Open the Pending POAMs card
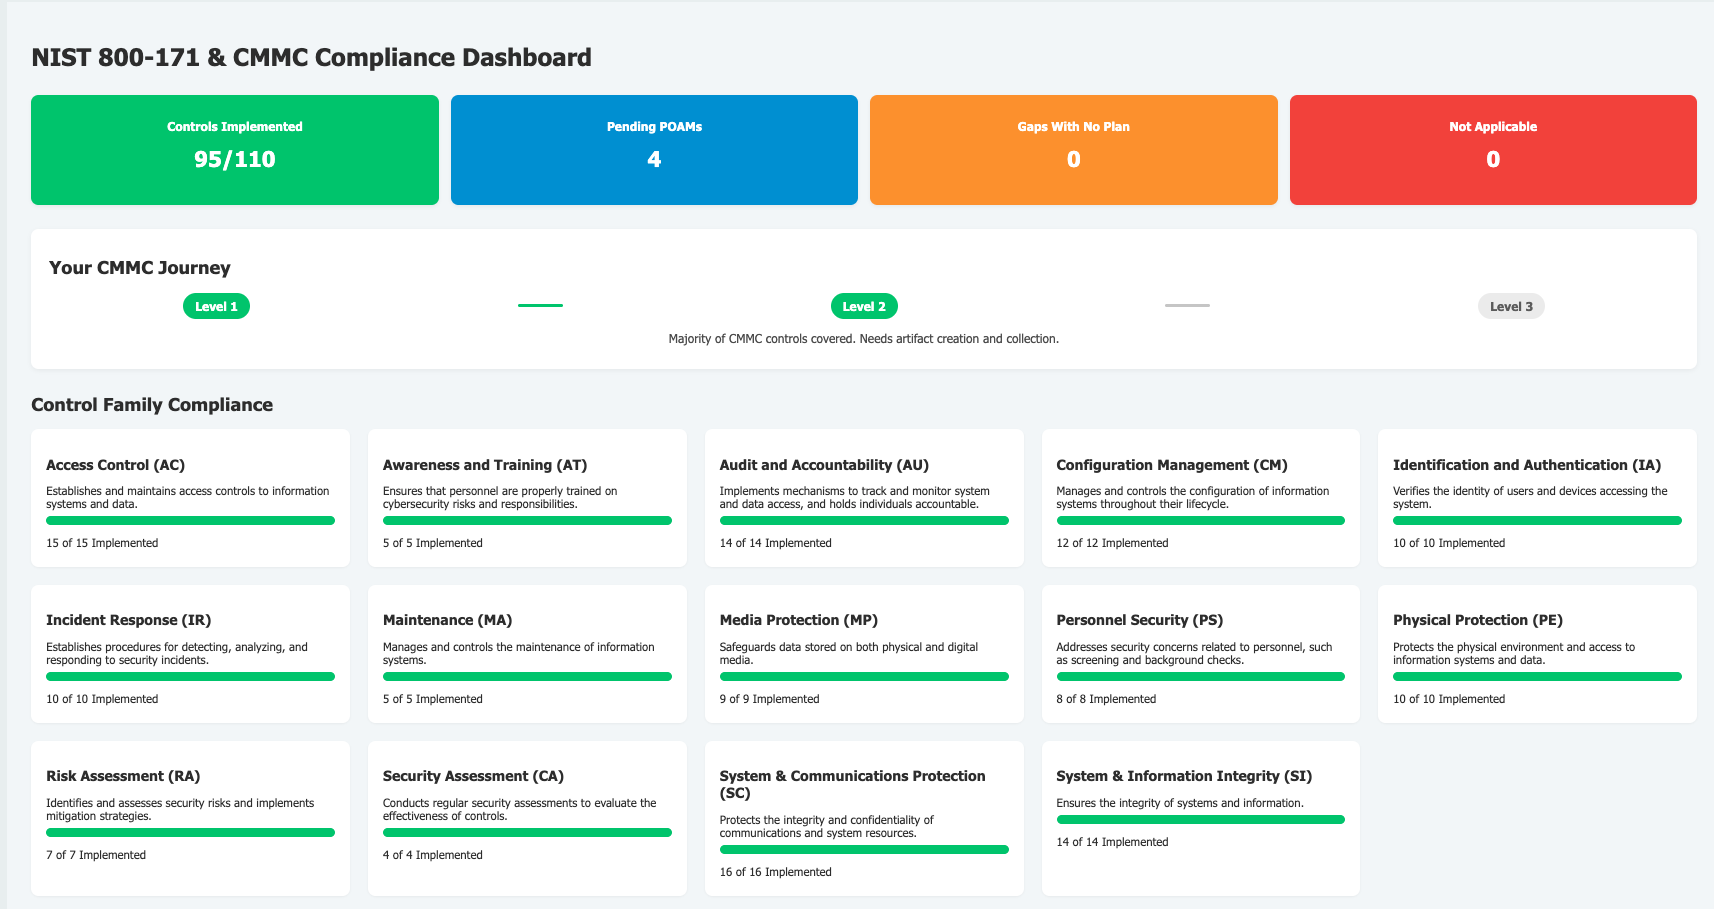This screenshot has width=1714, height=909. click(x=654, y=150)
